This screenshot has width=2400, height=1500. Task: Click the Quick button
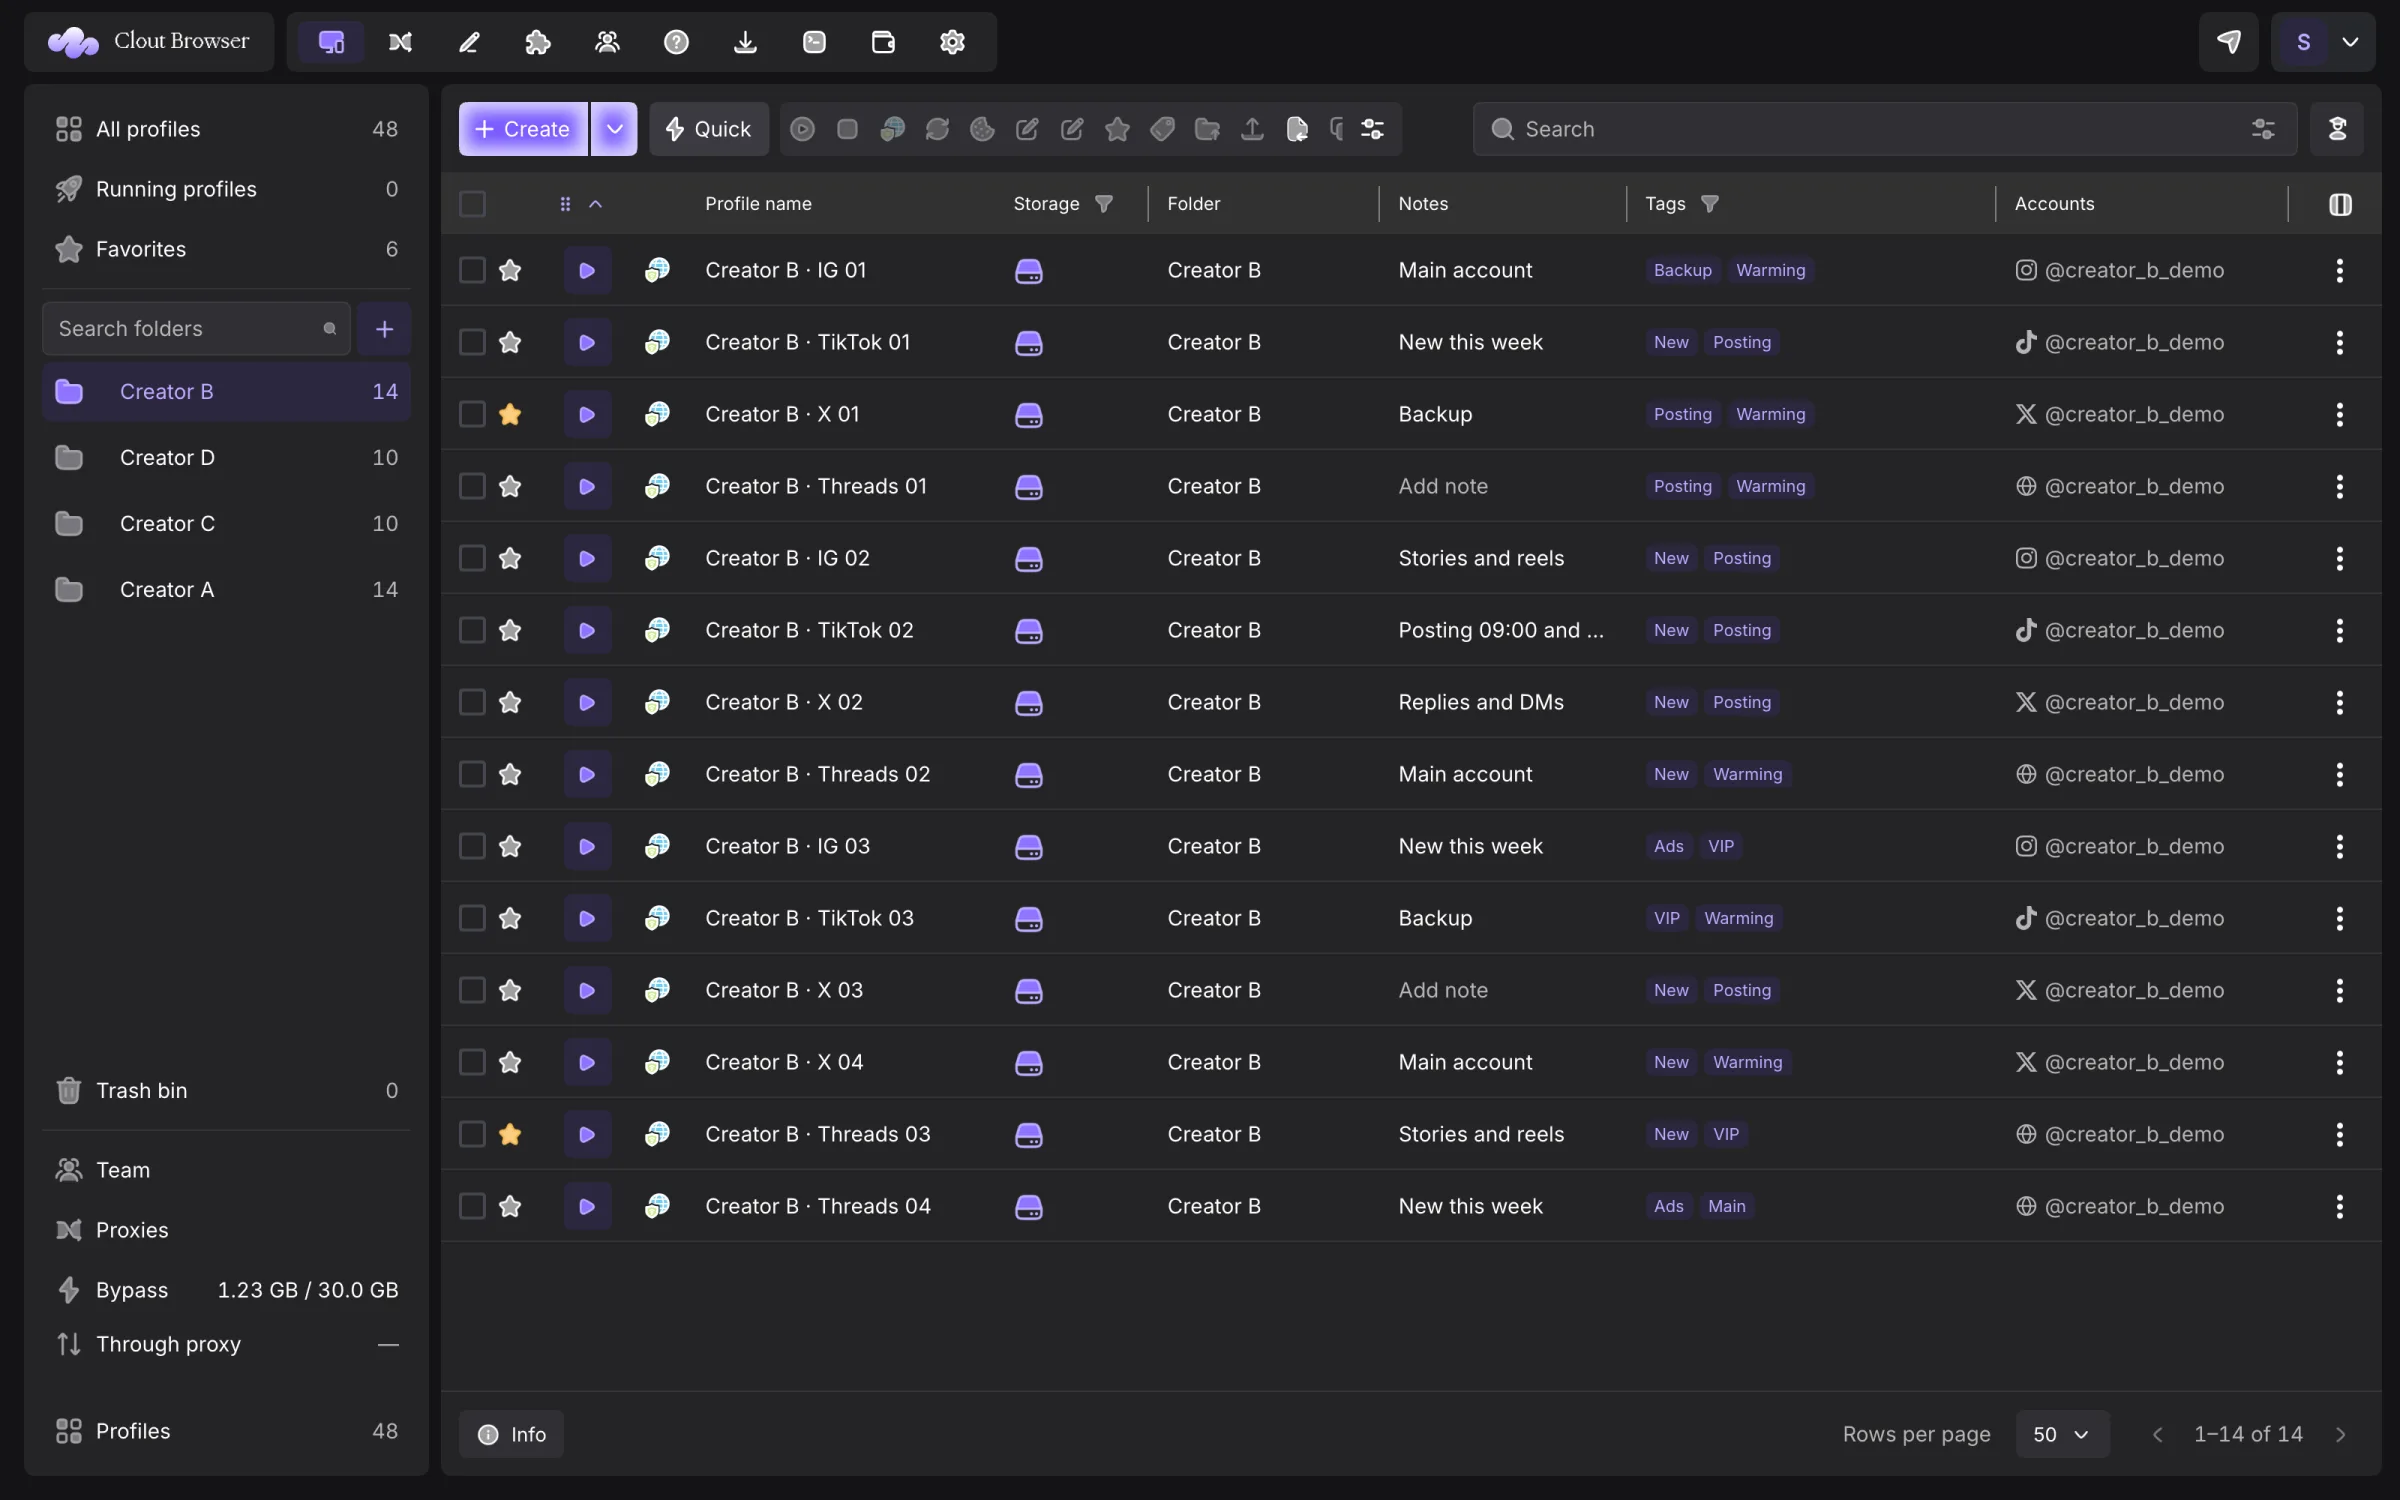point(708,129)
